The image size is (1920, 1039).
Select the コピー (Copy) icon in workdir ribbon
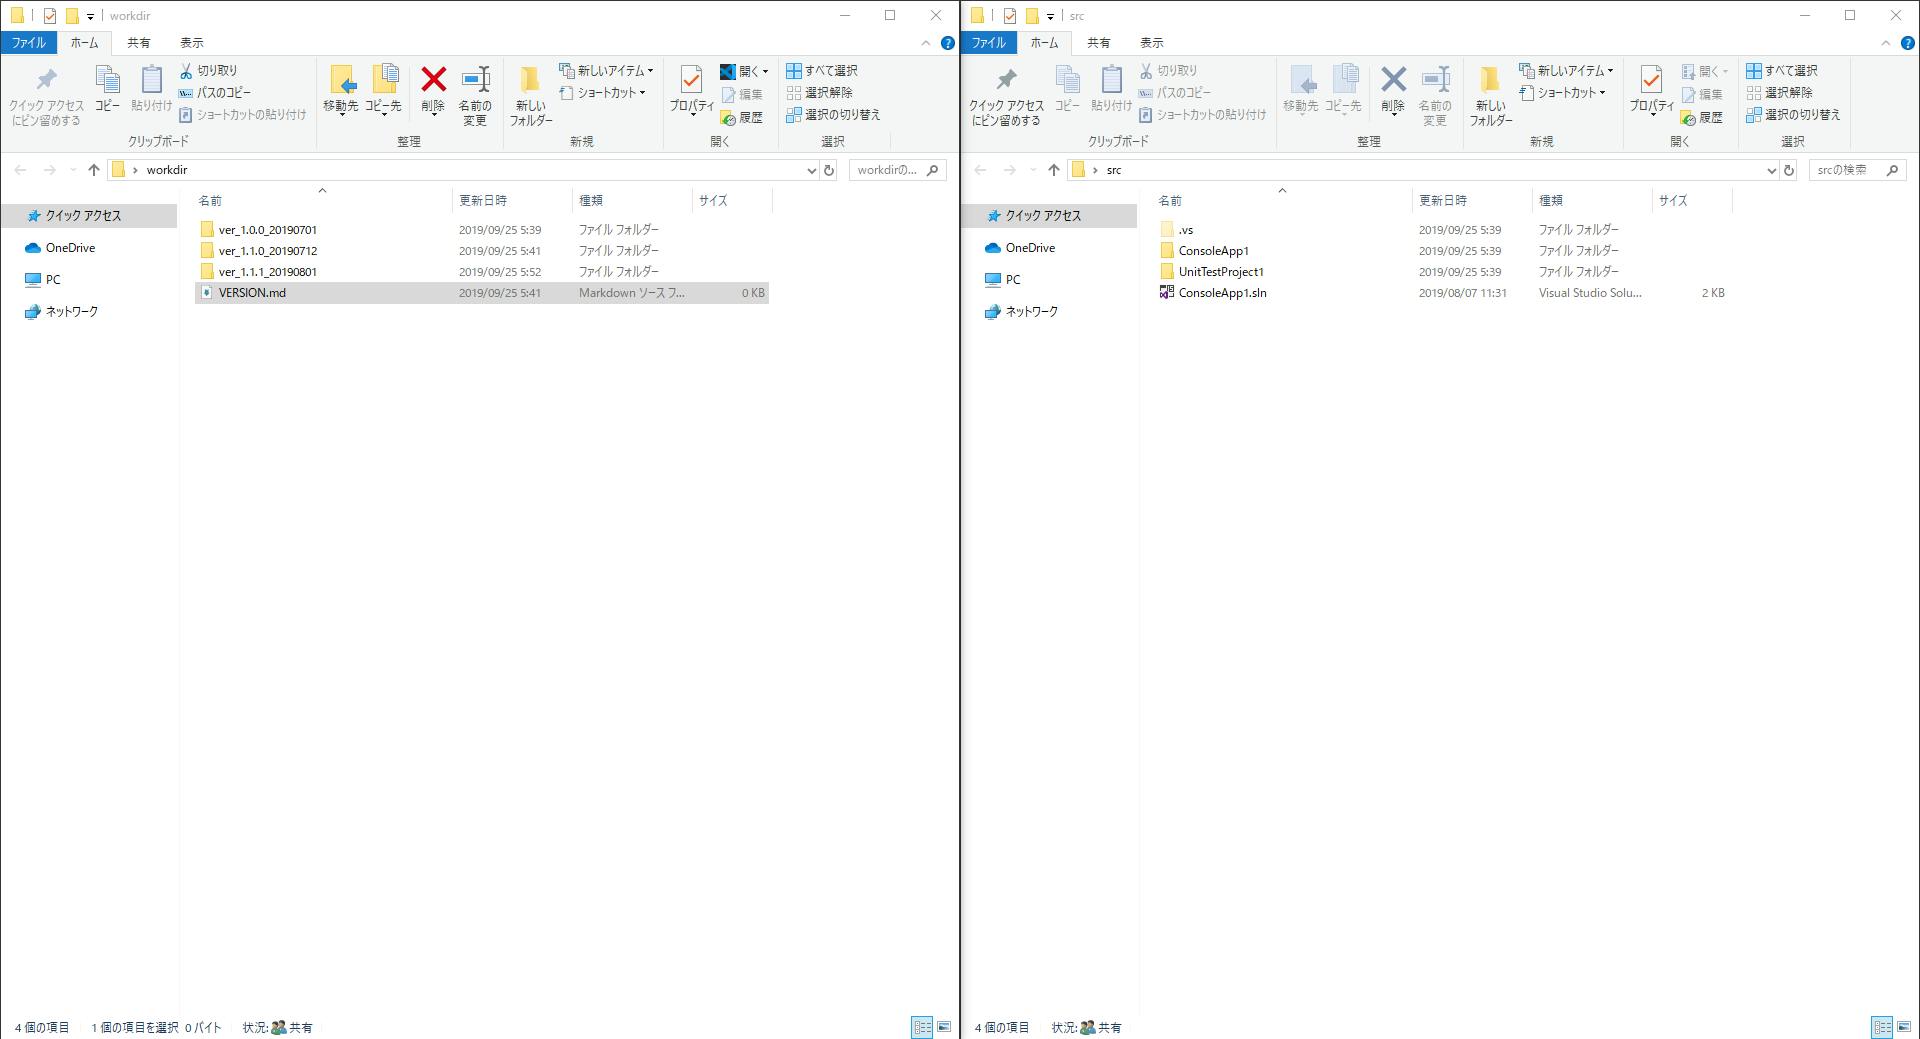(106, 90)
